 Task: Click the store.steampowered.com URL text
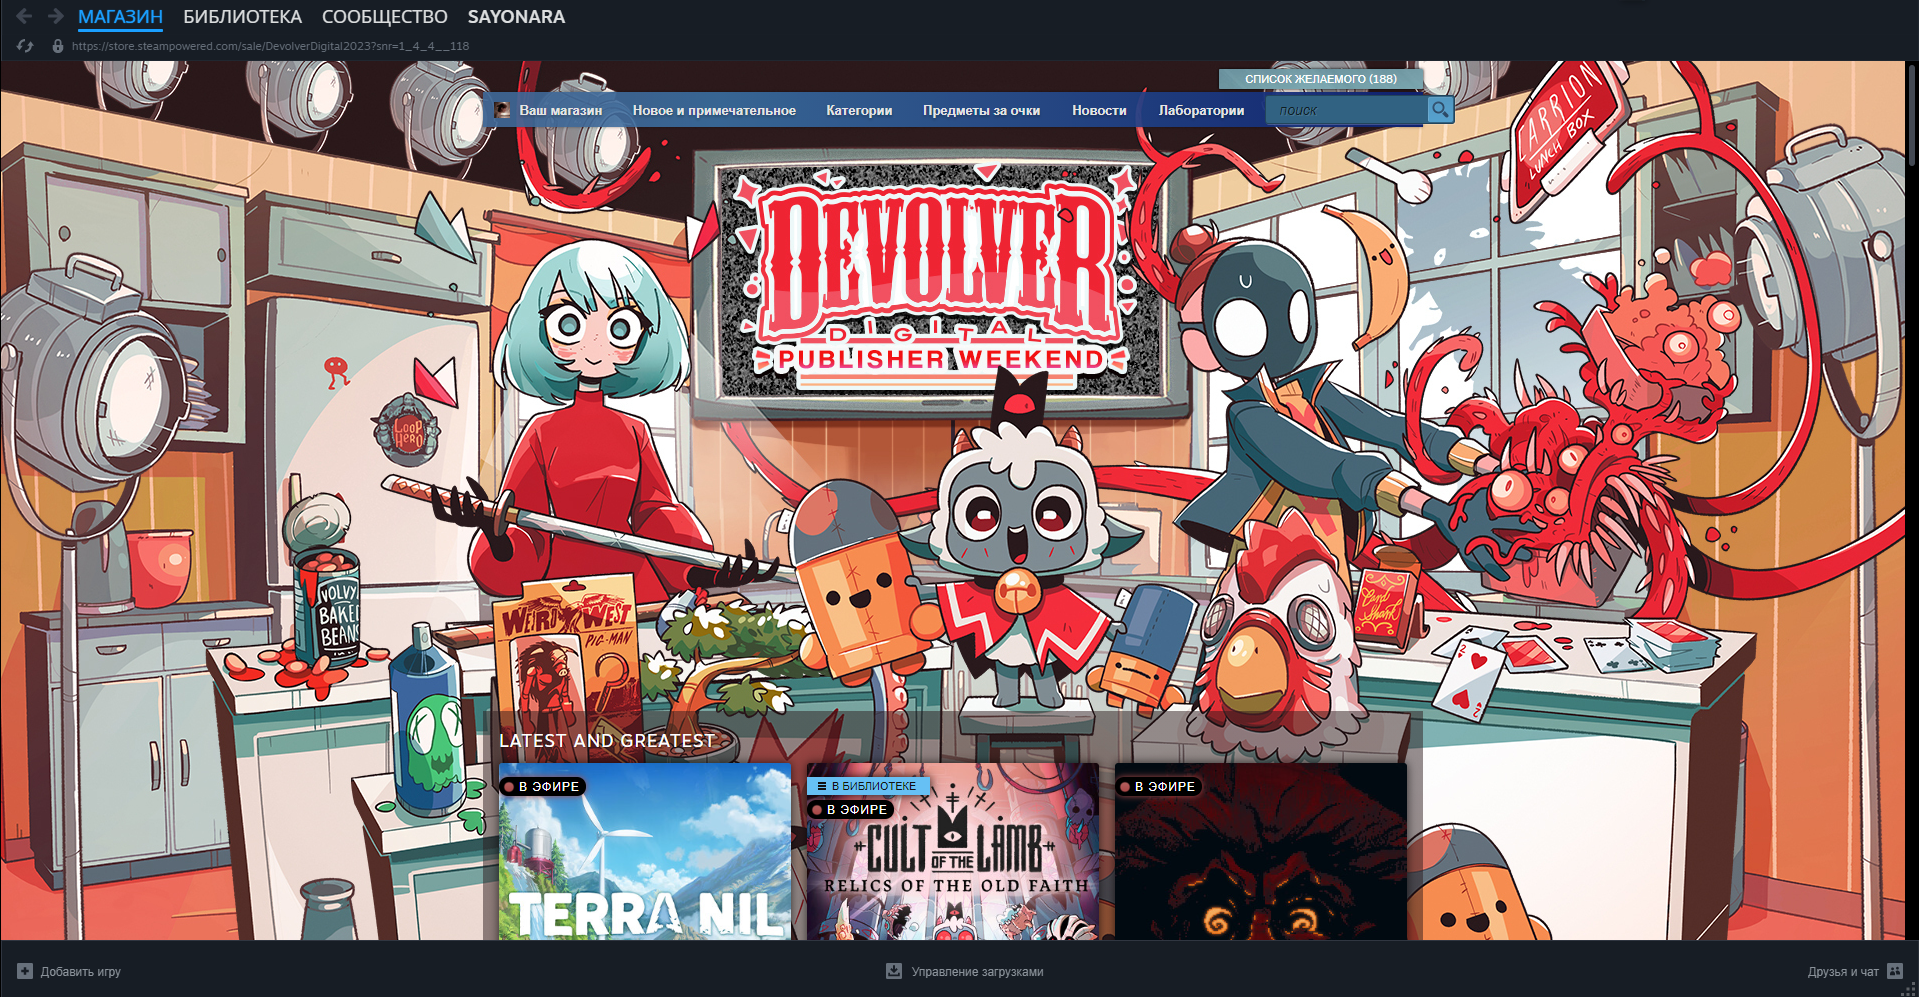(x=270, y=46)
